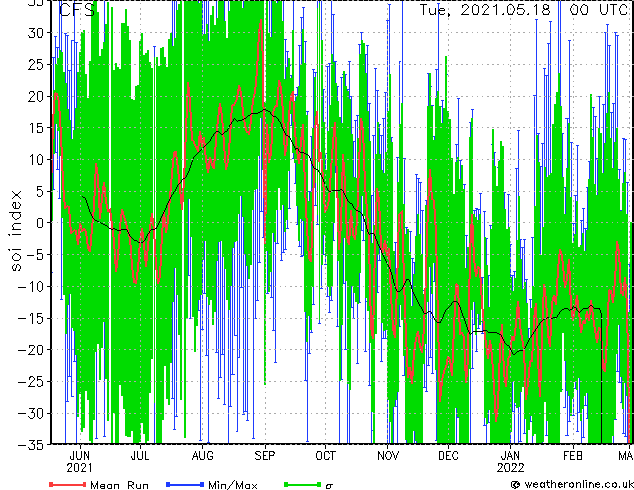Click the -25 y-axis tick label
Viewport: 634px width, 490px height.
(x=30, y=382)
